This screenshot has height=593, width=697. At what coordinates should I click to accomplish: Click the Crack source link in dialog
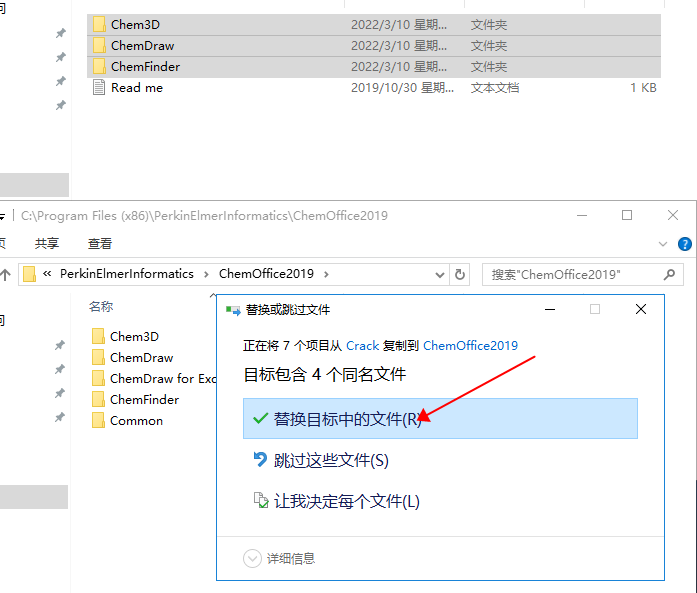click(x=362, y=345)
